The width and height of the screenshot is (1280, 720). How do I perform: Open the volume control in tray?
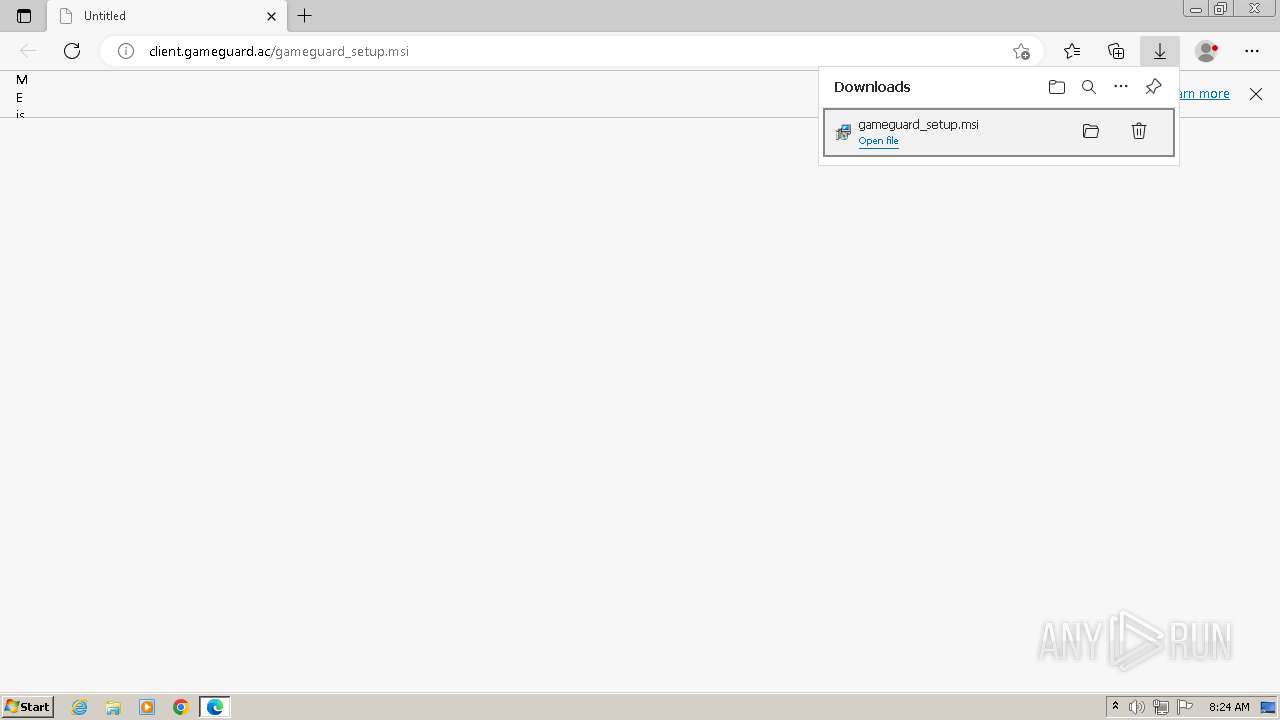coord(1137,707)
